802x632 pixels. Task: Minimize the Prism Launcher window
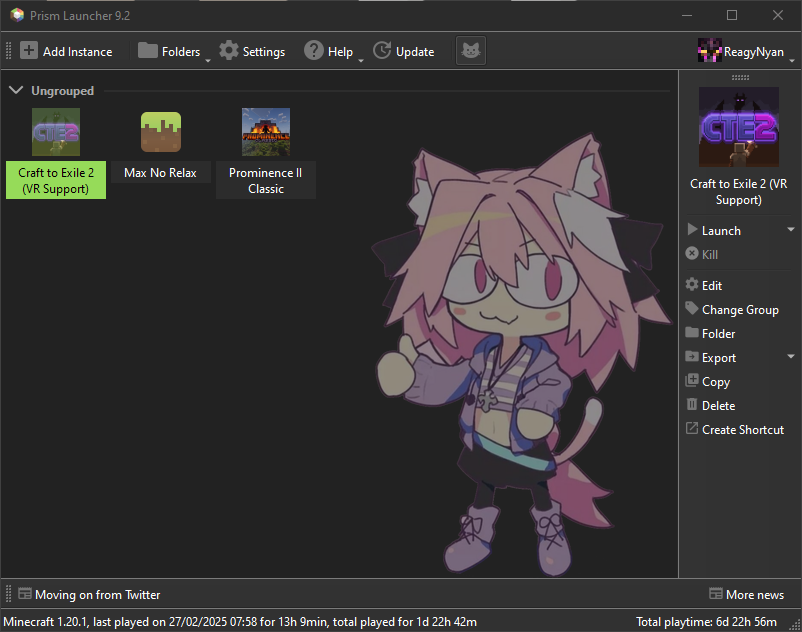pos(687,15)
